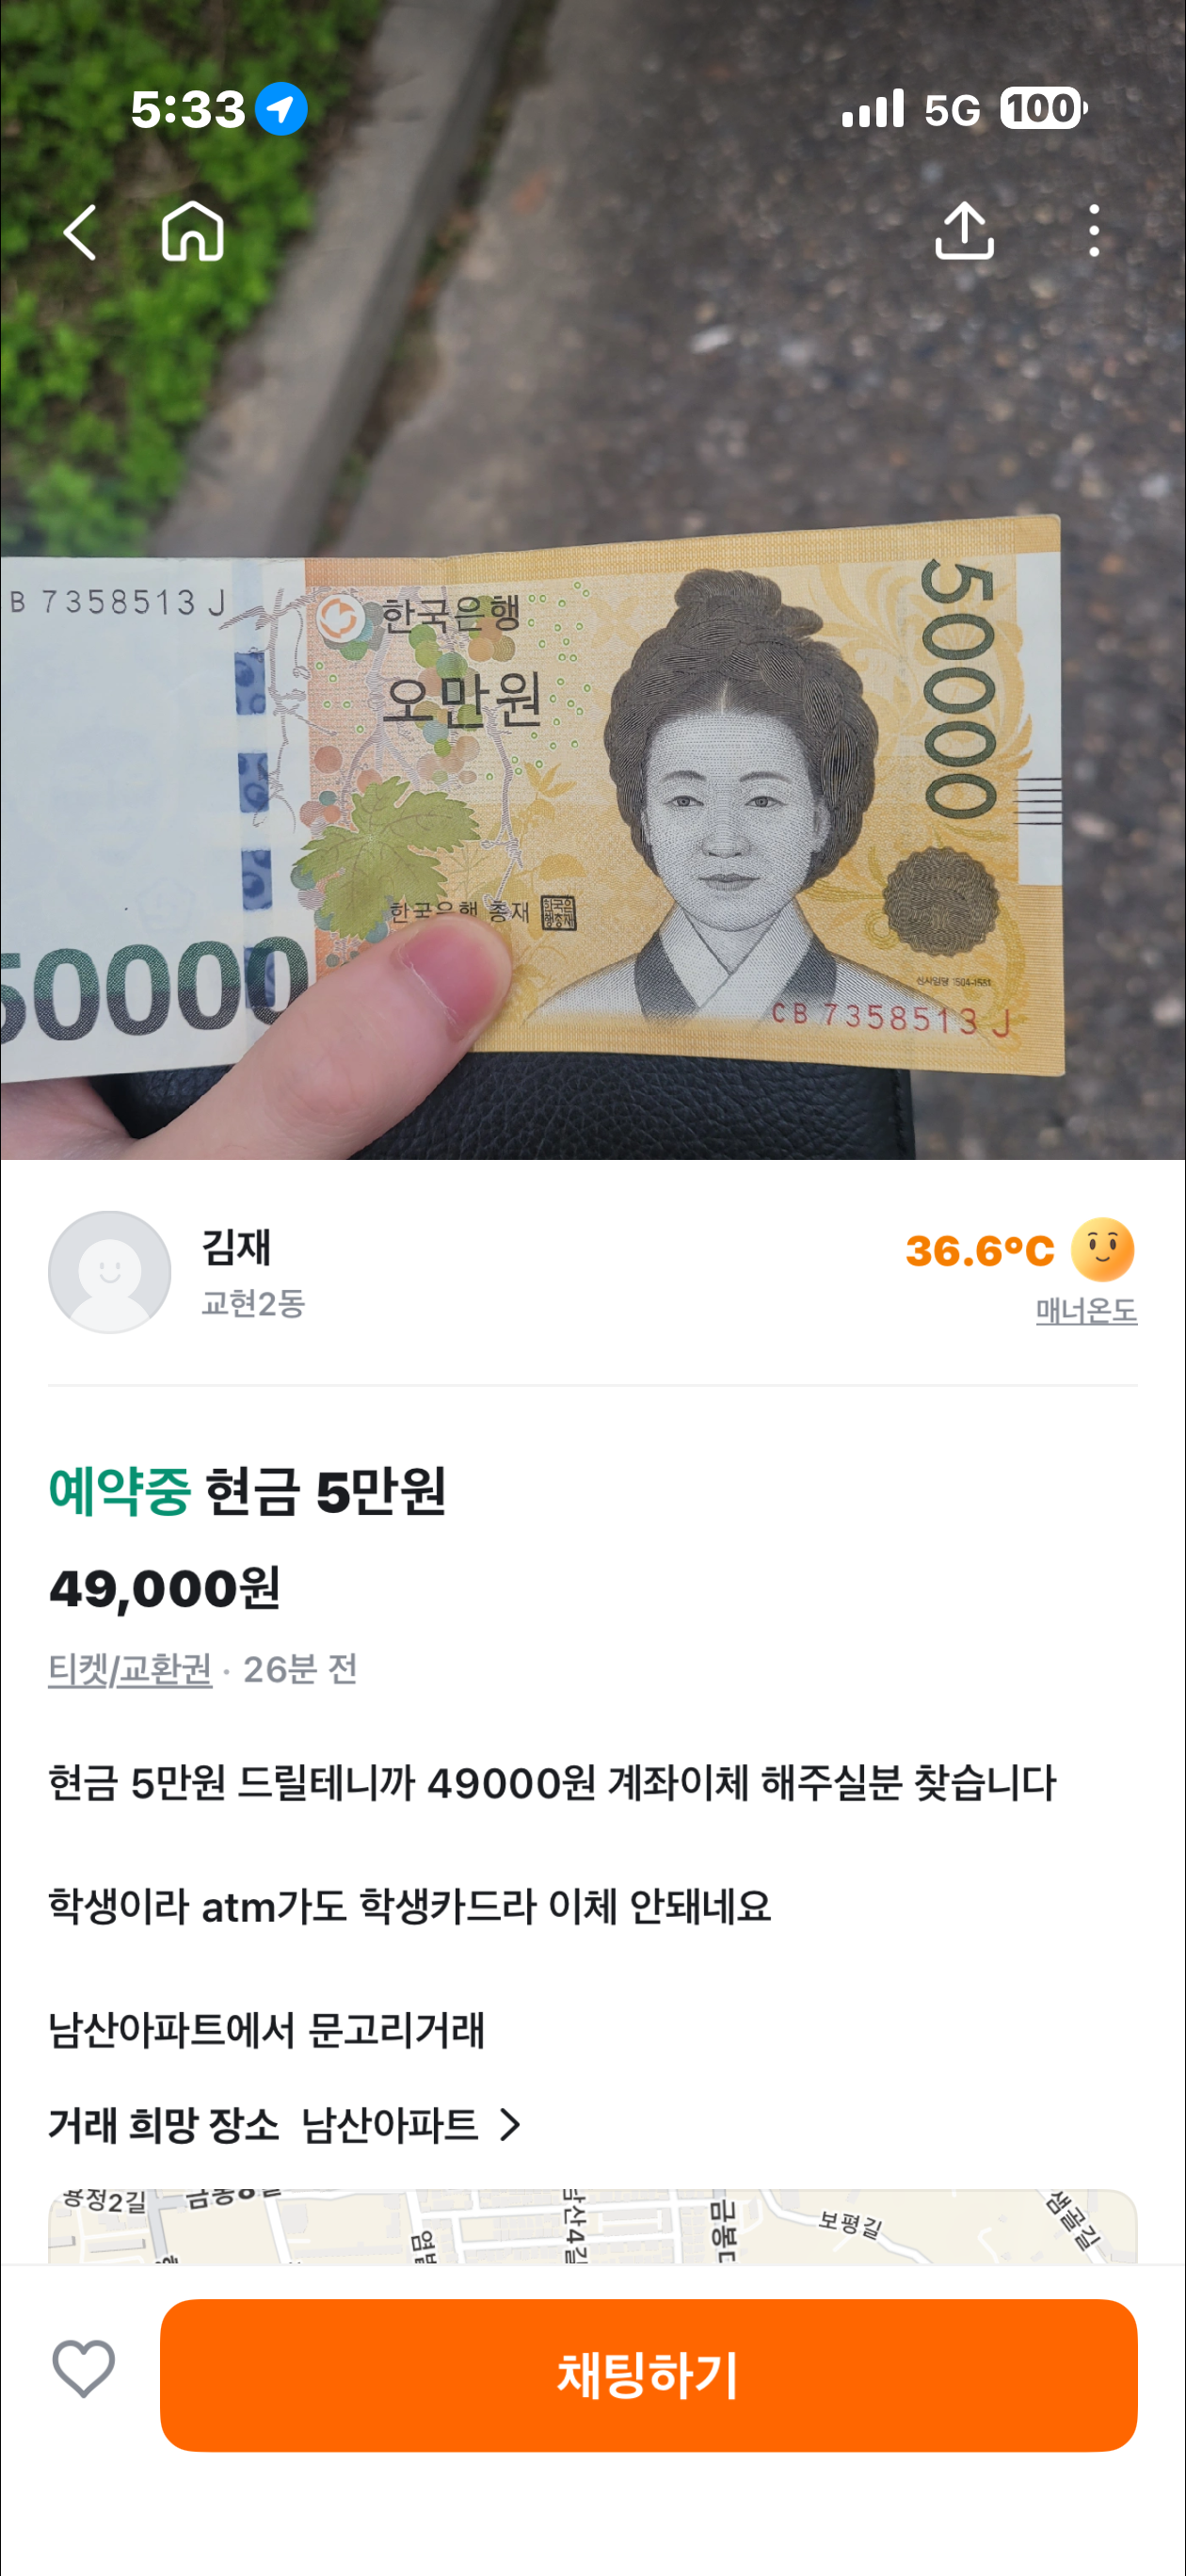Go to home via house icon
Image resolution: width=1186 pixels, height=2576 pixels.
tap(192, 231)
